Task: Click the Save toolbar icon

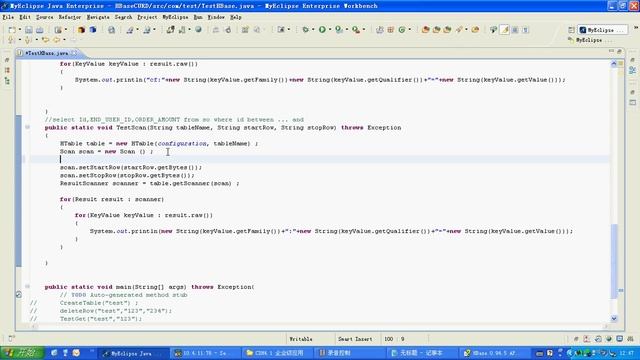Action: (x=29, y=30)
